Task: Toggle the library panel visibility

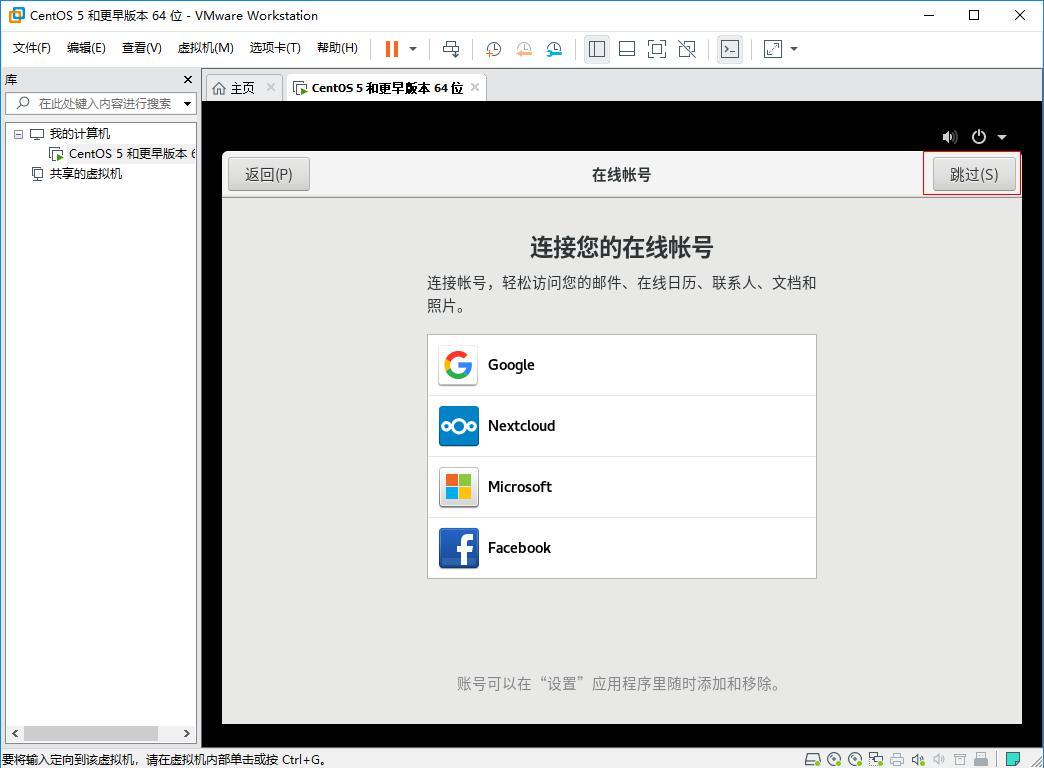Action: click(597, 48)
